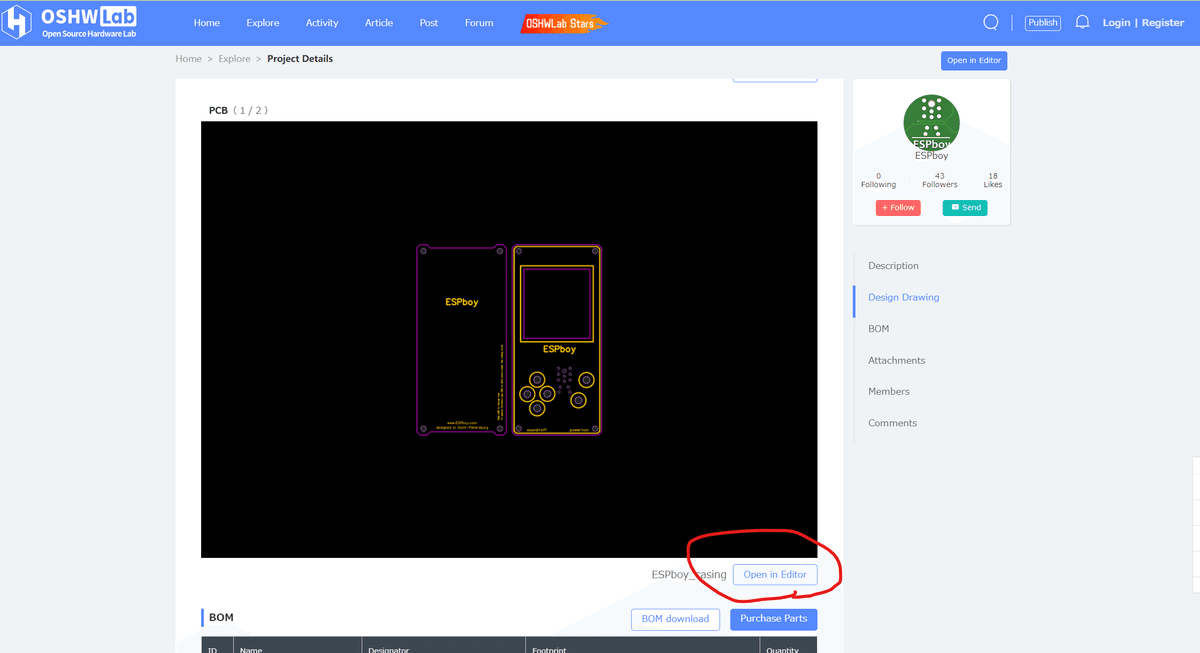Click the 18 Likes count
Viewport: 1200px width, 653px height.
993,180
